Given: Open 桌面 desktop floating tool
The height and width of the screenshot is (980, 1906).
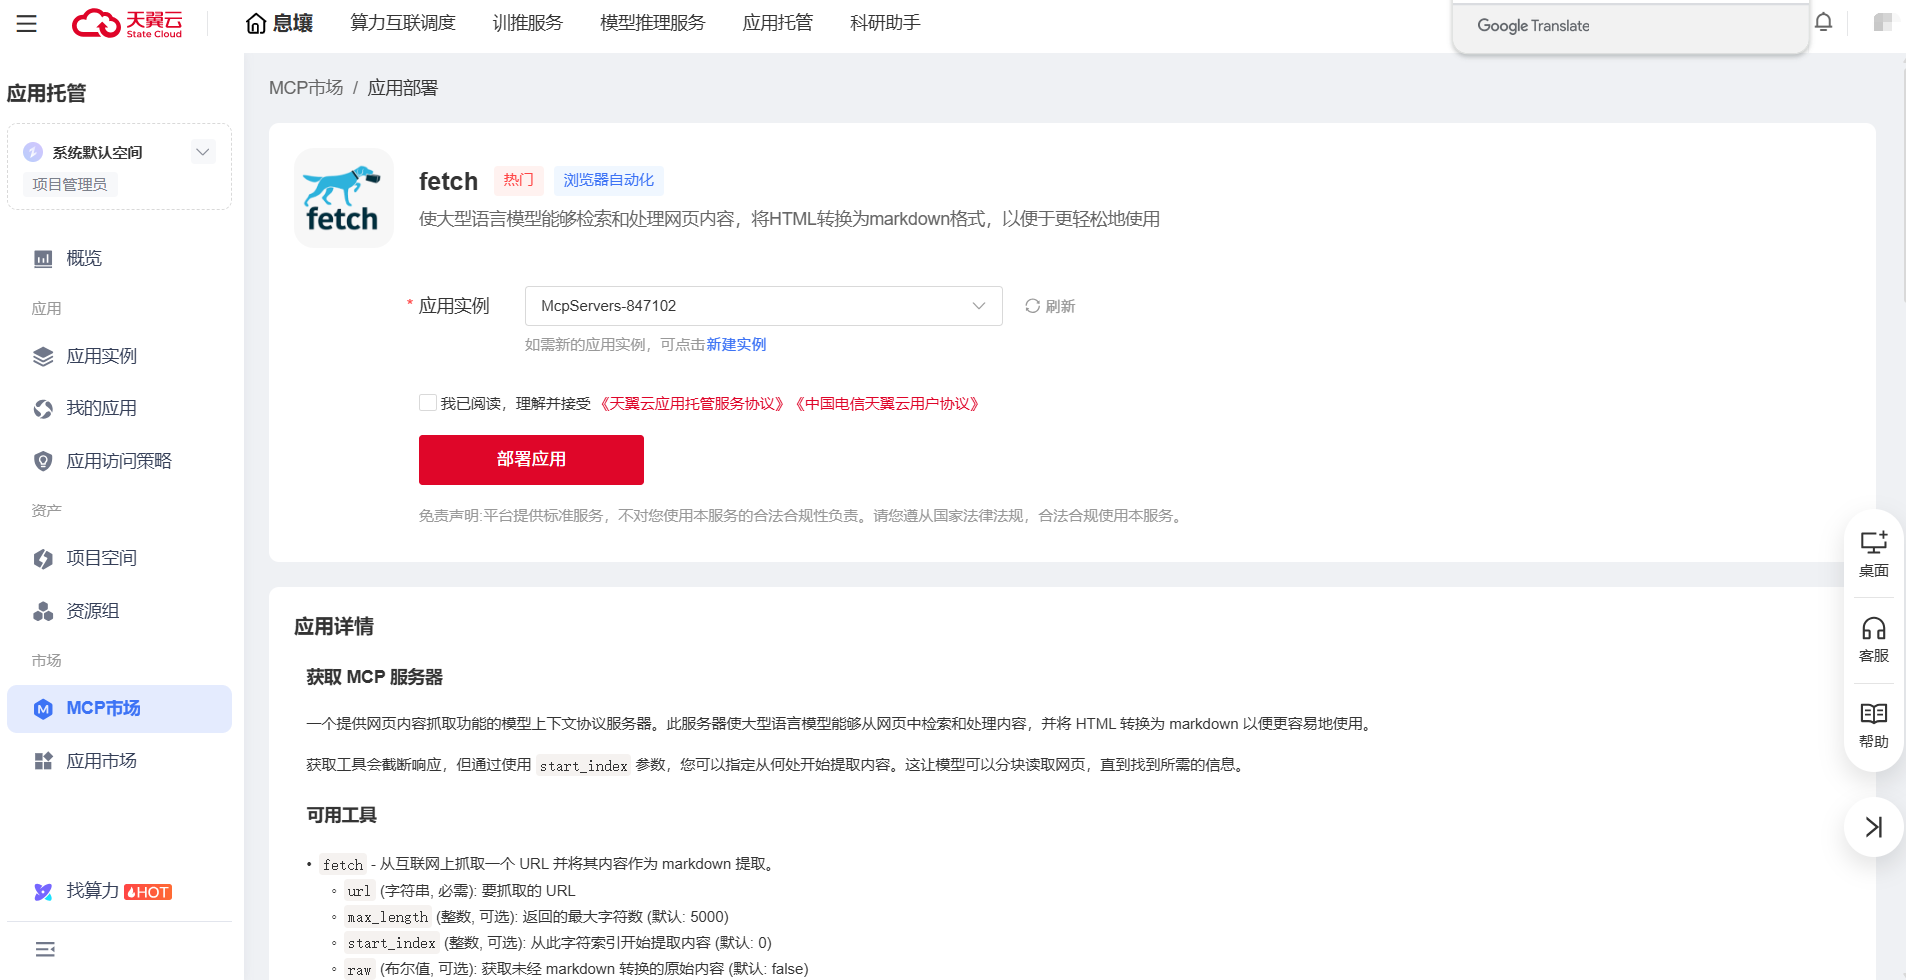Looking at the screenshot, I should click(x=1874, y=554).
